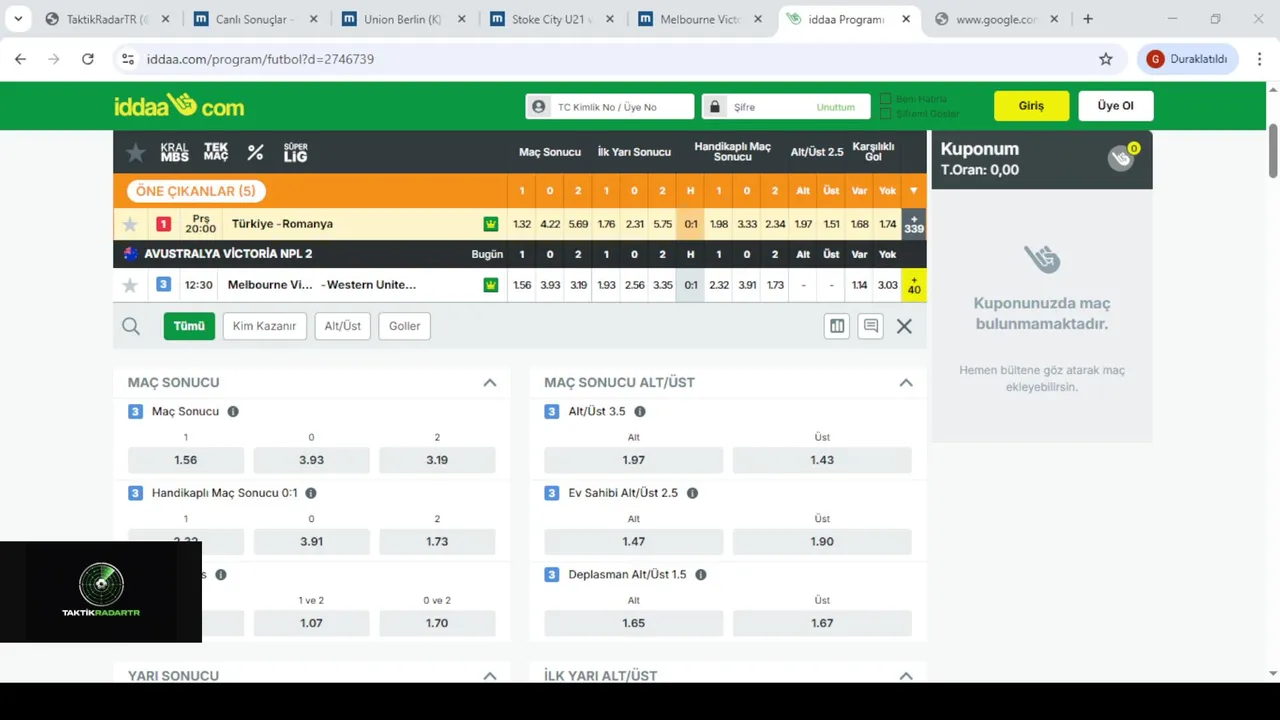Click info icon next to Handikaplı Maç Sonucu 0:1
This screenshot has height=720, width=1280.
[x=311, y=493]
